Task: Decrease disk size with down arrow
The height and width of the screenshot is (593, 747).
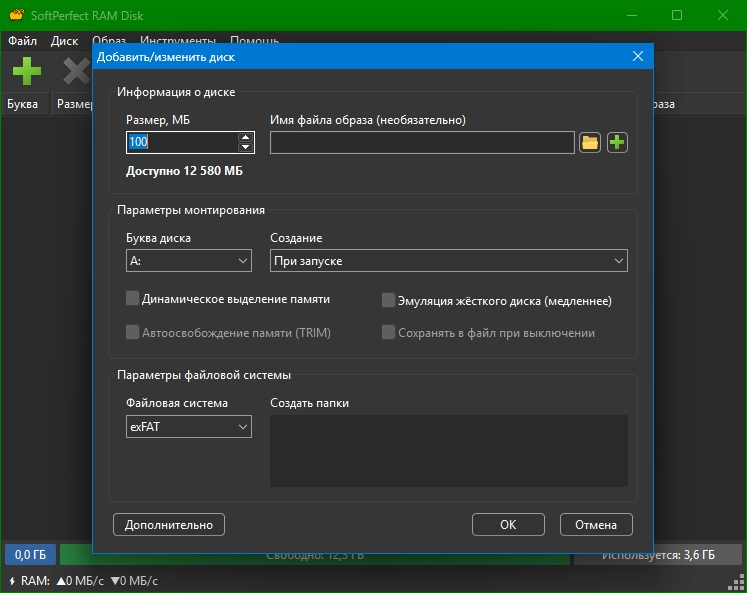Action: (x=245, y=147)
